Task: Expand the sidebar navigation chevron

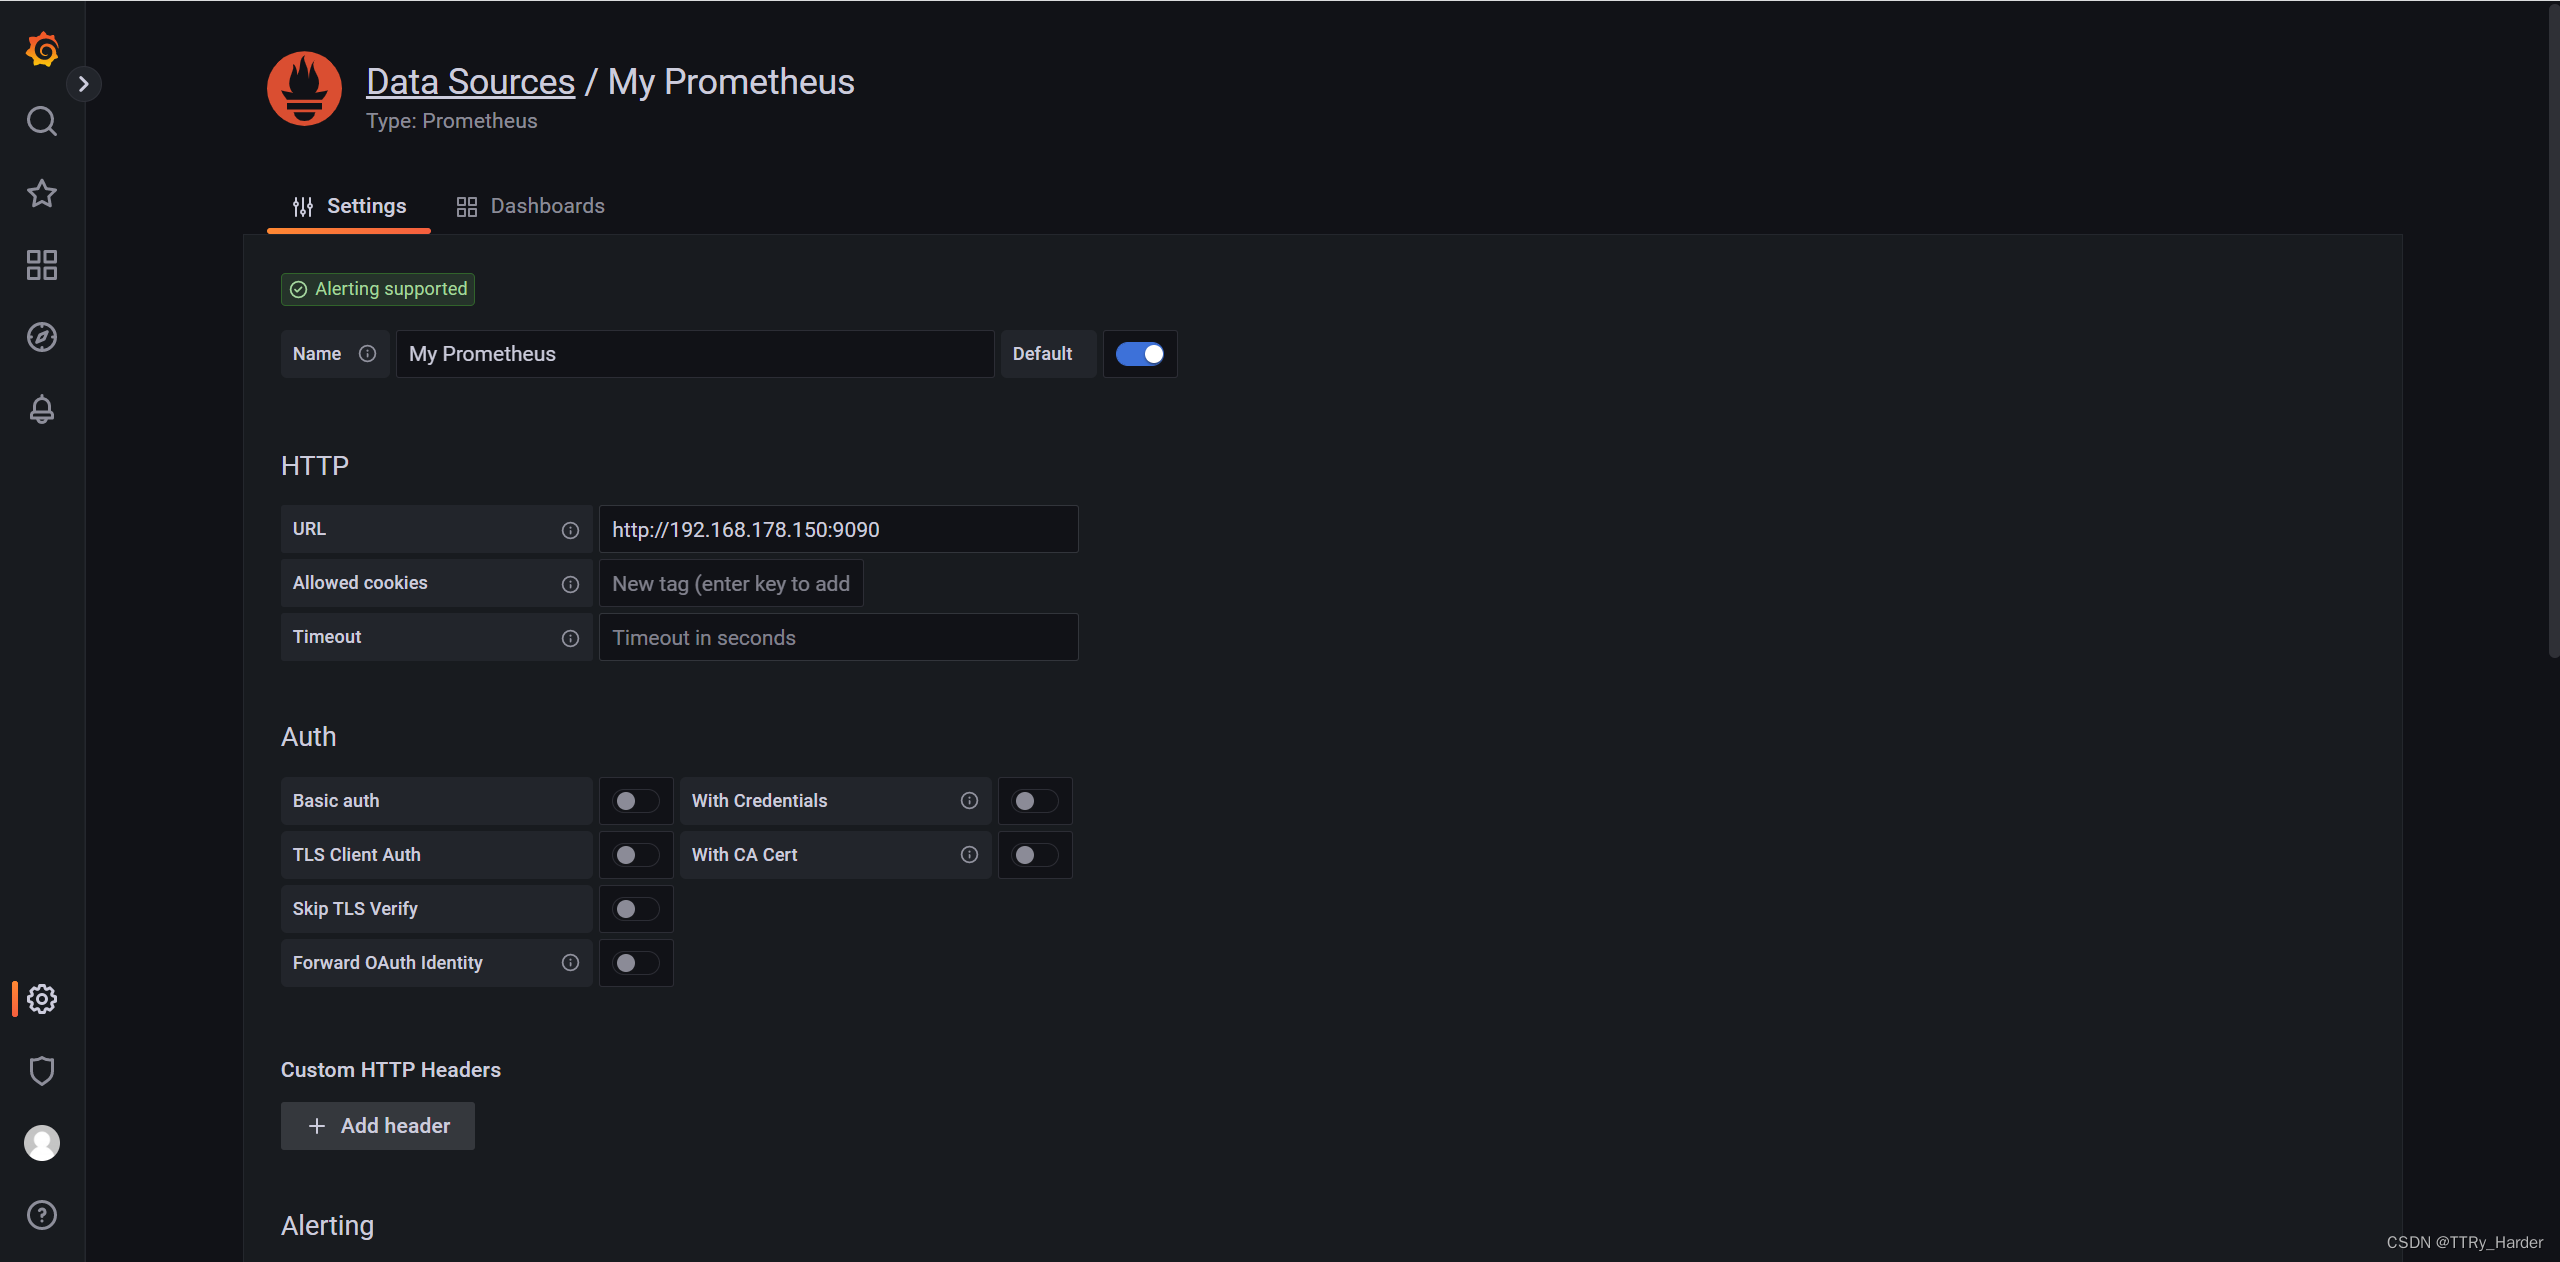Action: click(x=84, y=84)
